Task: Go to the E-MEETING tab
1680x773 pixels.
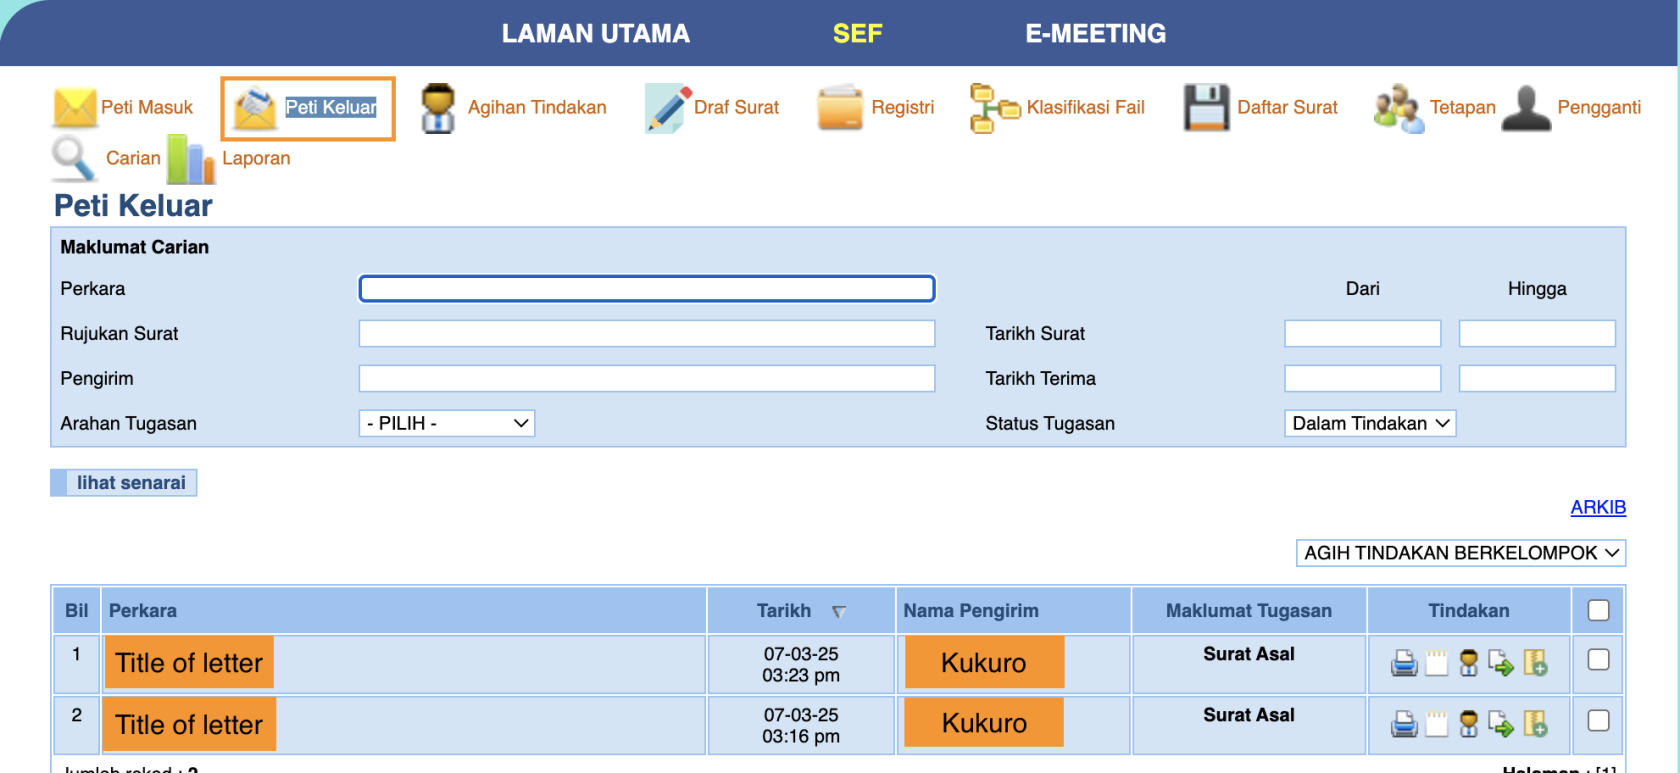Action: coord(1095,34)
